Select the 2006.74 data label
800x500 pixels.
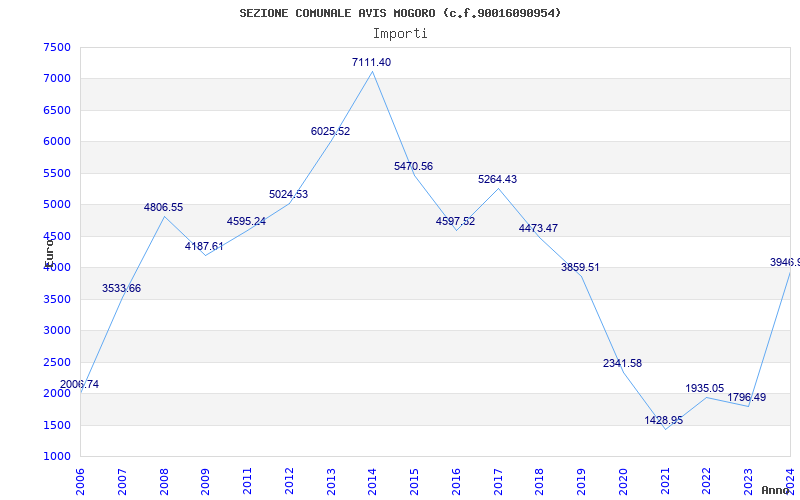click(x=80, y=384)
